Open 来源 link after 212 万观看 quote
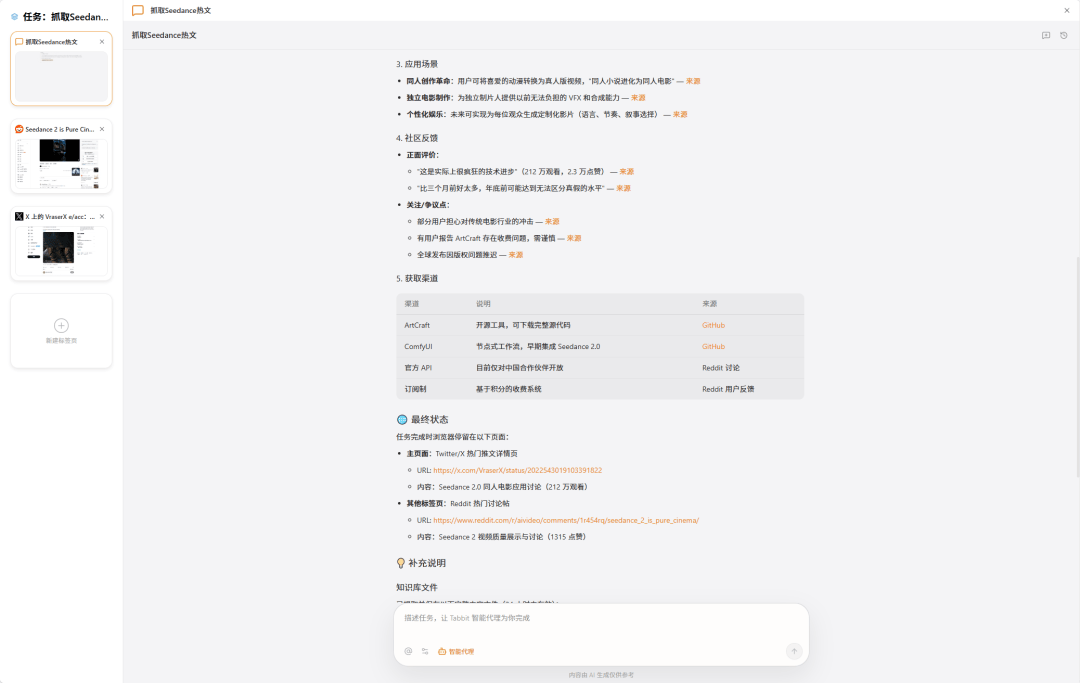1080x683 pixels. coord(626,171)
